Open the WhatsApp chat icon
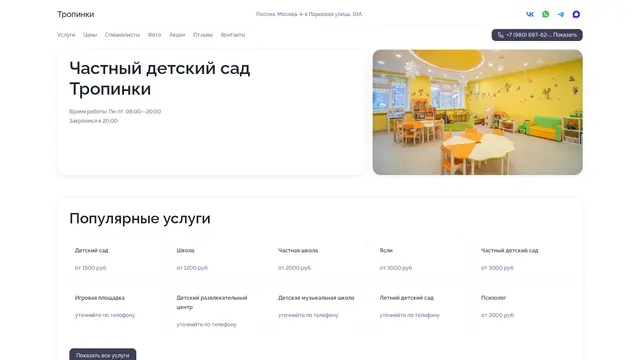The height and width of the screenshot is (360, 640). 545,14
